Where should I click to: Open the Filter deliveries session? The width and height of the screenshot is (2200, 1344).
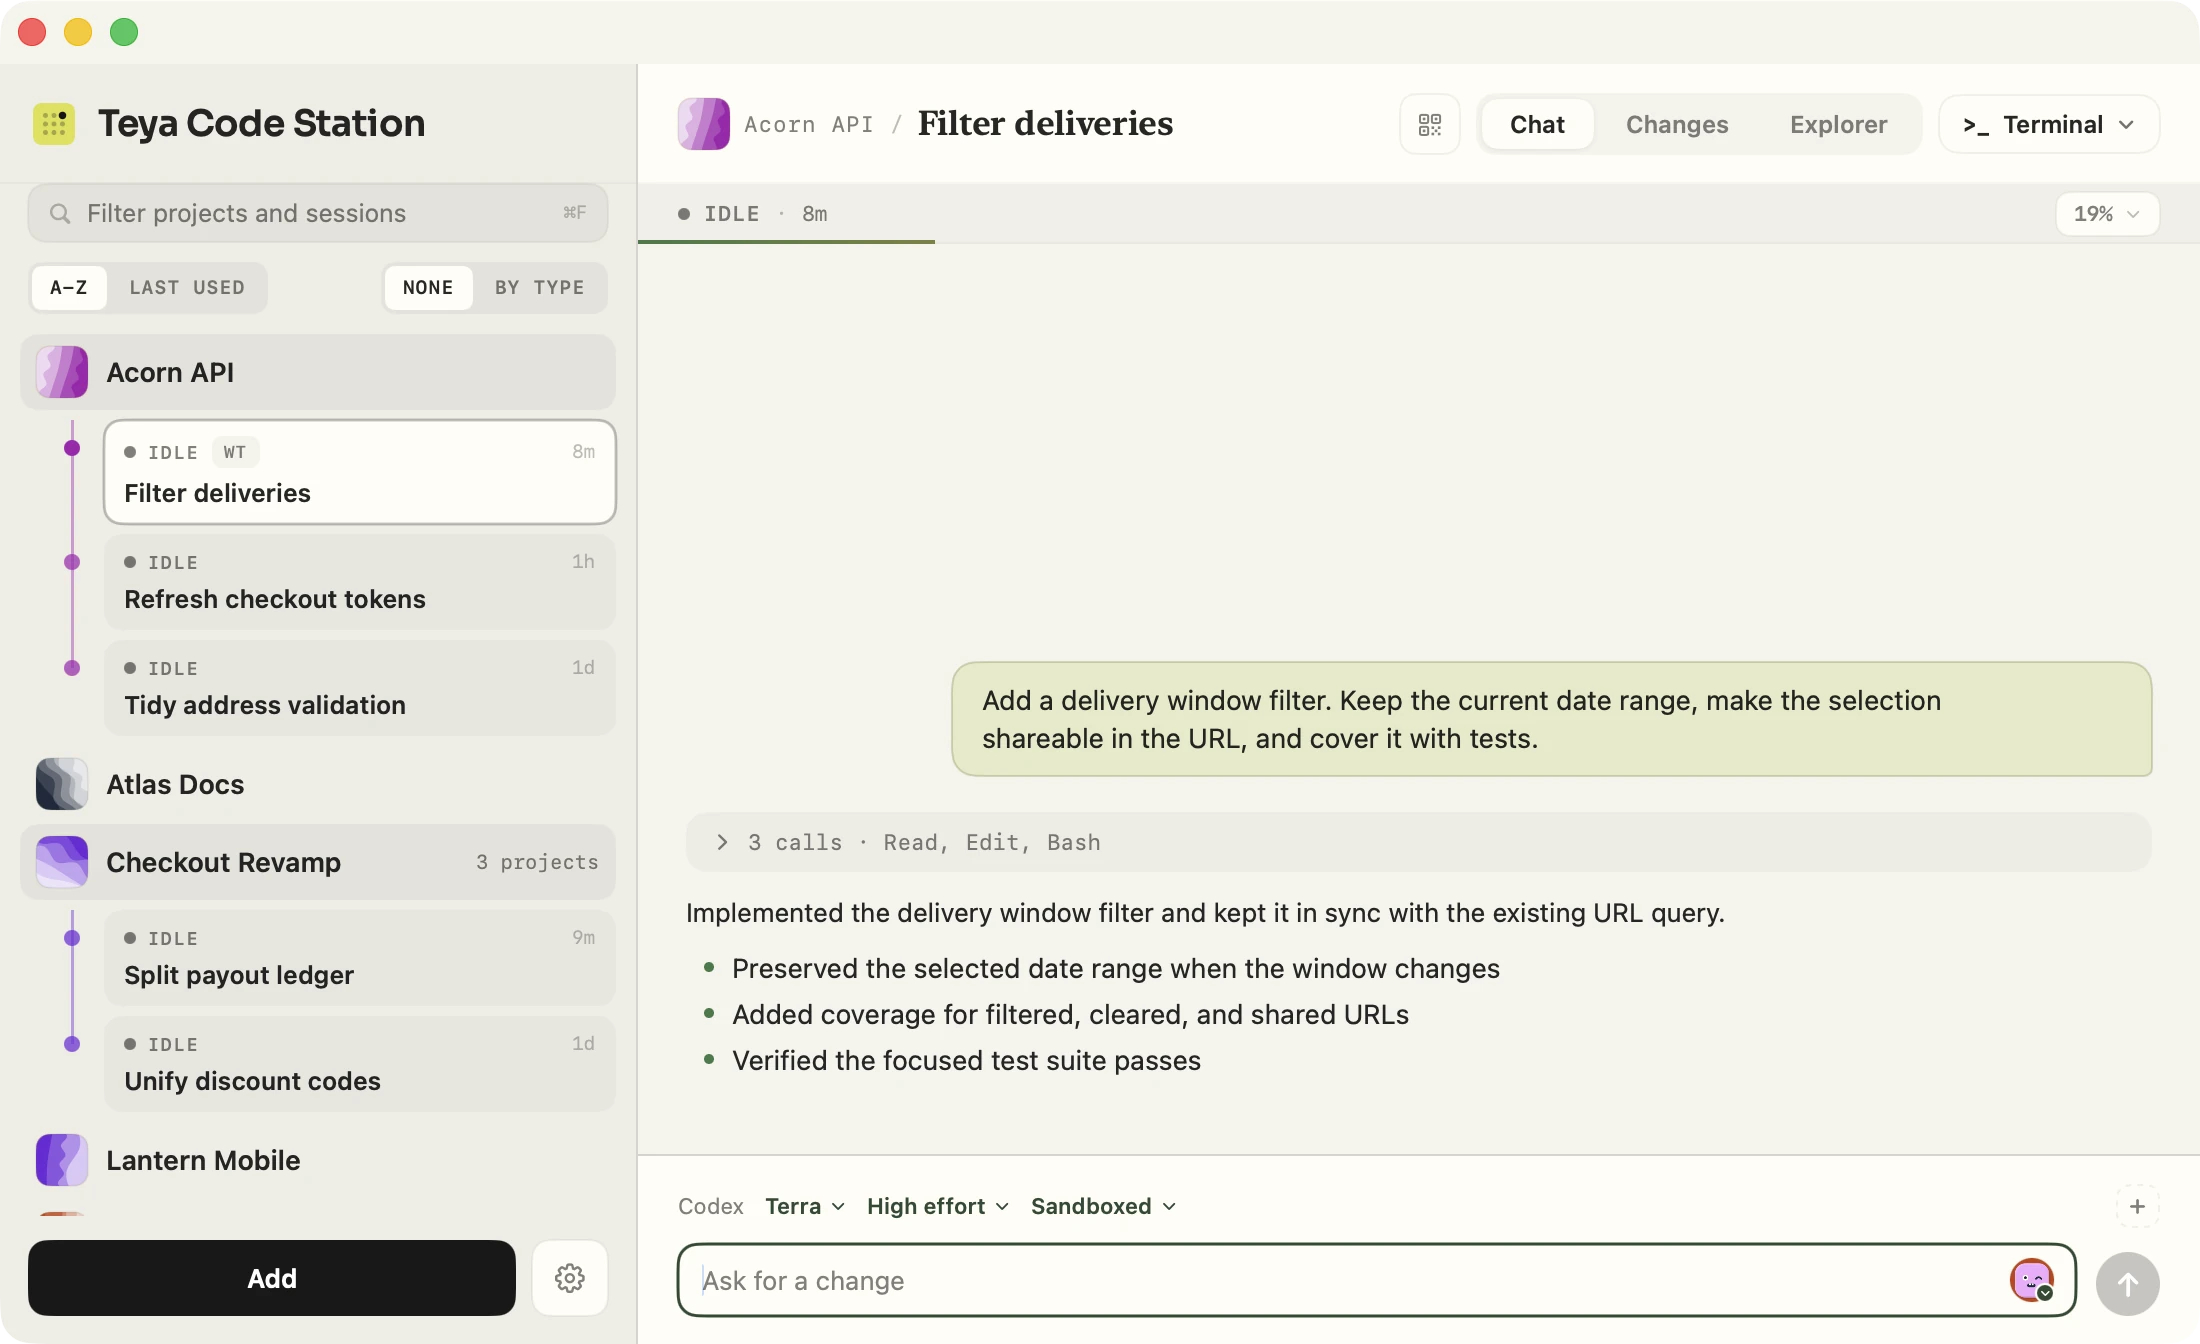pos(360,472)
